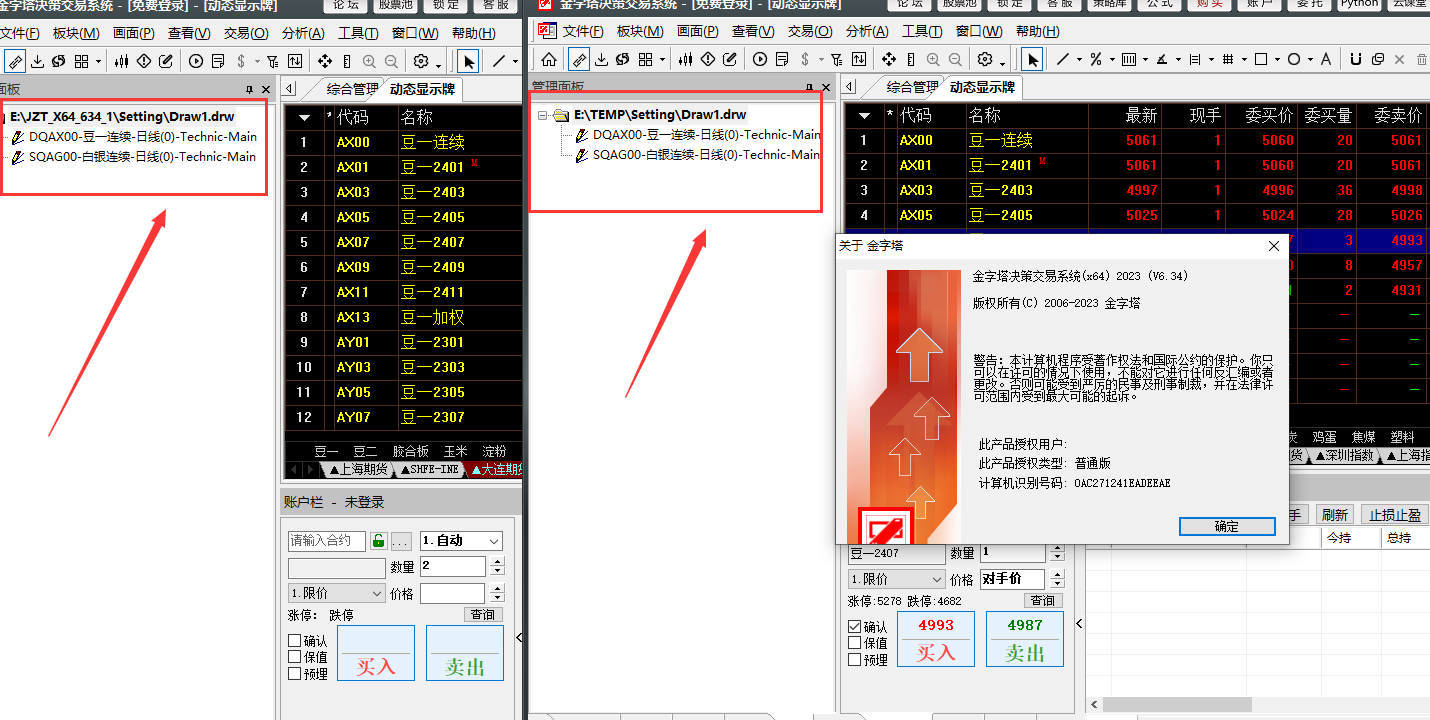Click the settings gear icon in right window toolbar

click(x=985, y=60)
